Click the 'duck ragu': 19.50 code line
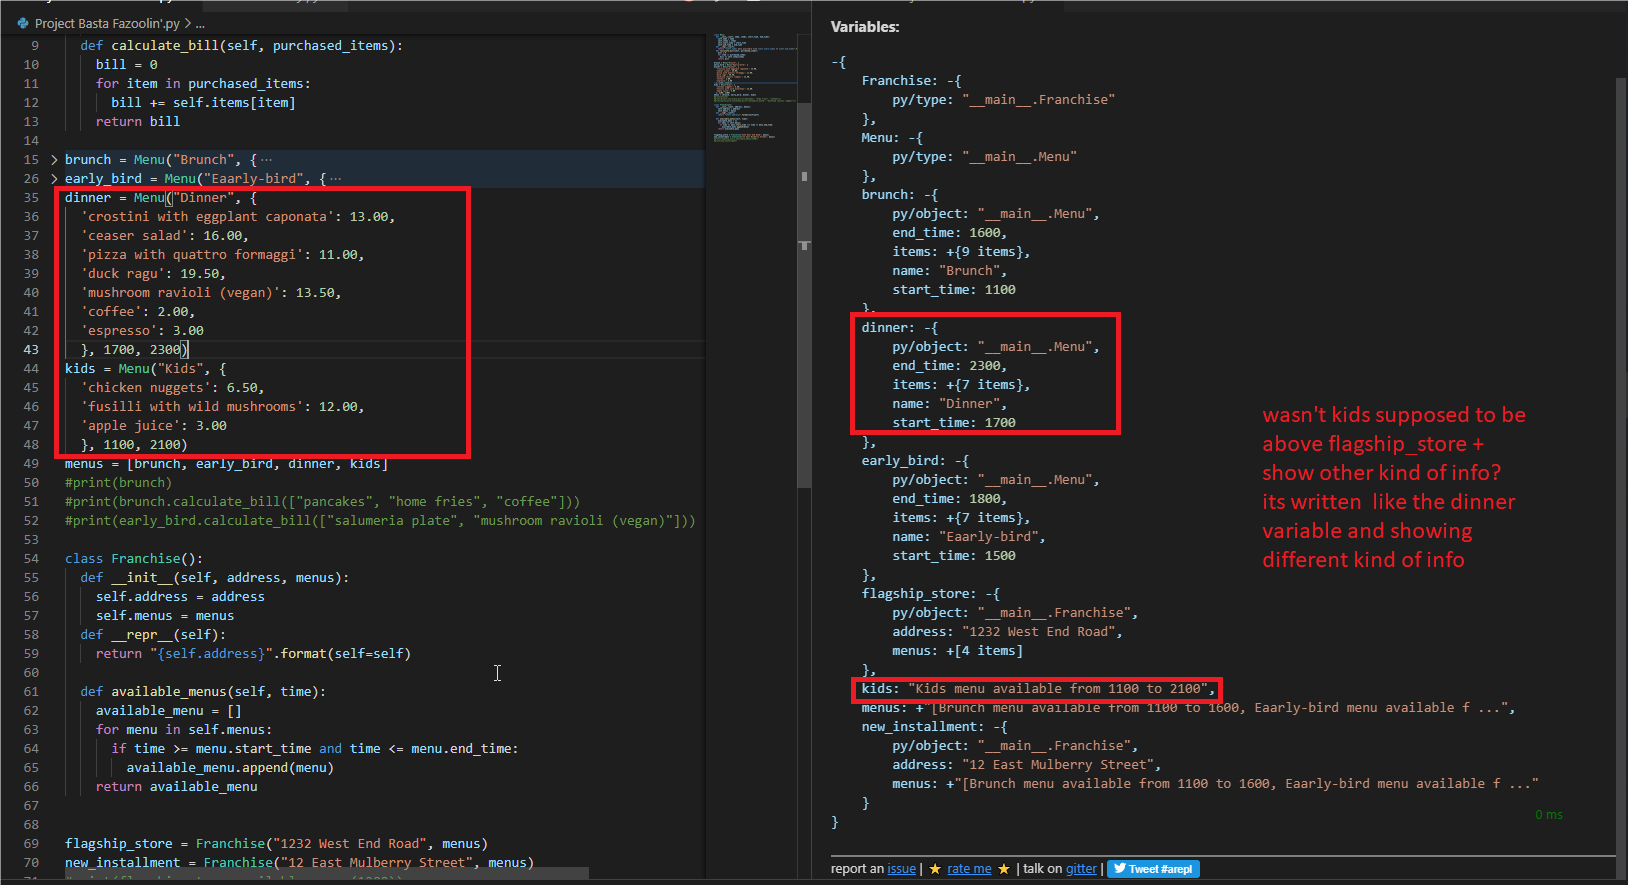This screenshot has height=885, width=1628. 153,274
